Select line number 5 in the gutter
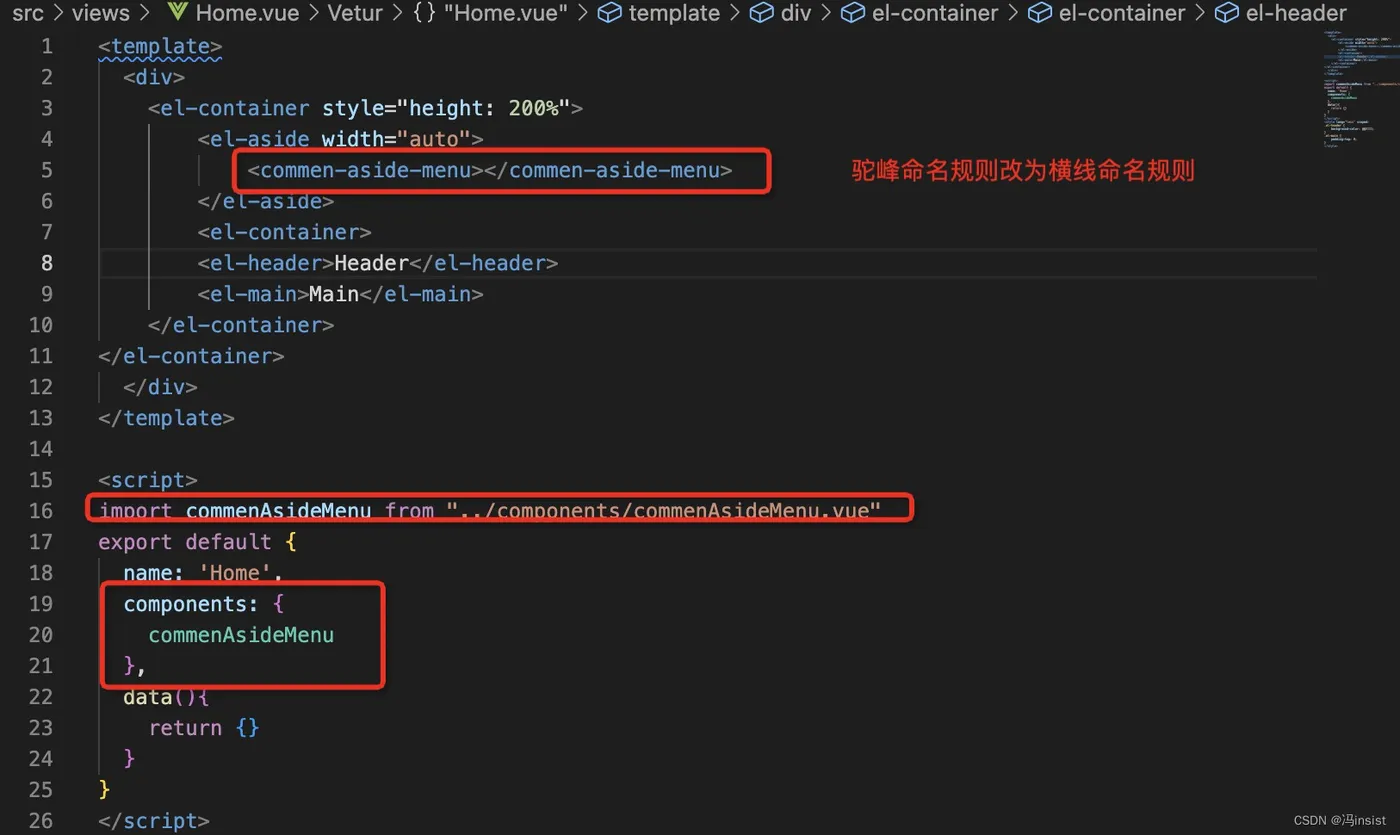This screenshot has height=835, width=1400. coord(47,170)
